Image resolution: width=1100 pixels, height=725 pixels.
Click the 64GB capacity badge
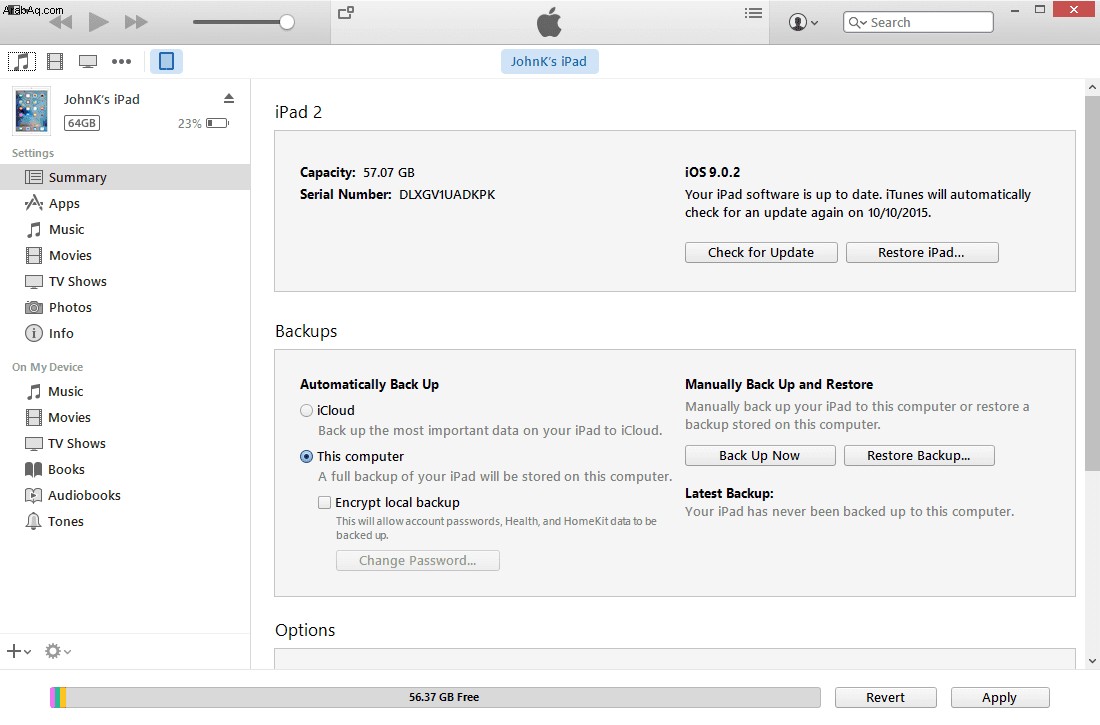point(81,123)
